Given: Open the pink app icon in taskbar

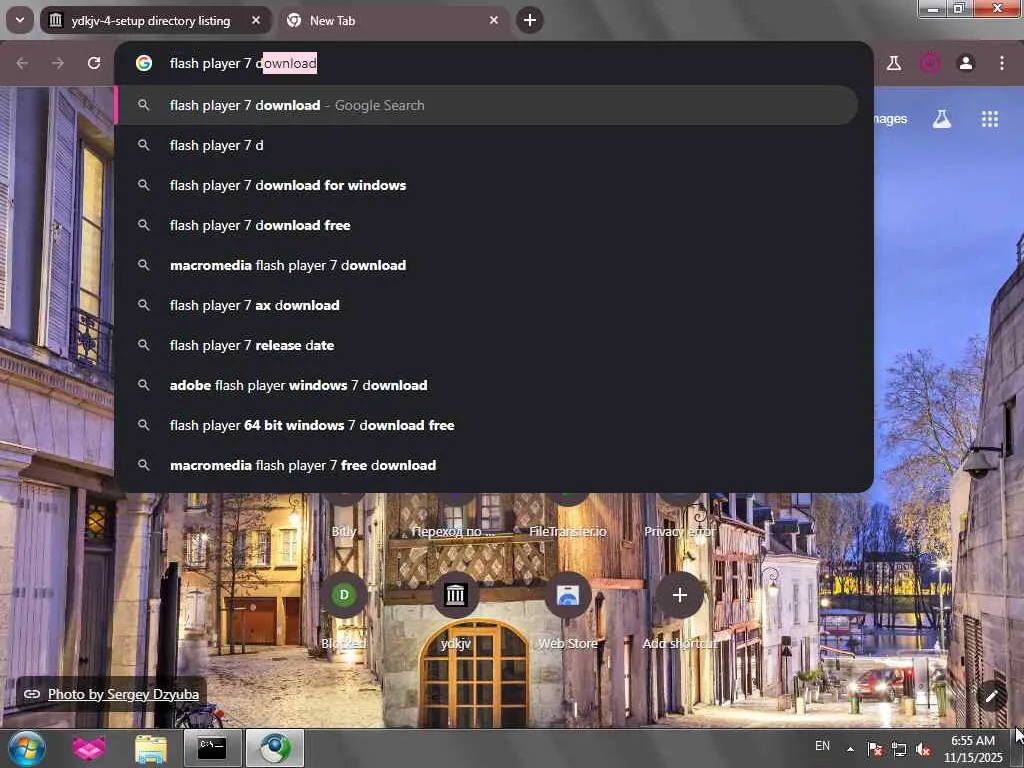Looking at the screenshot, I should (89, 748).
